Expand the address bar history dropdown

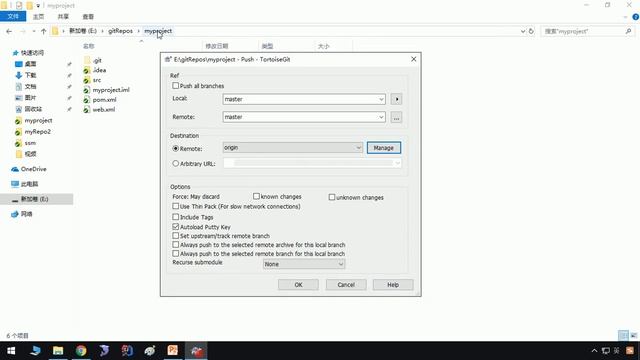pos(522,31)
